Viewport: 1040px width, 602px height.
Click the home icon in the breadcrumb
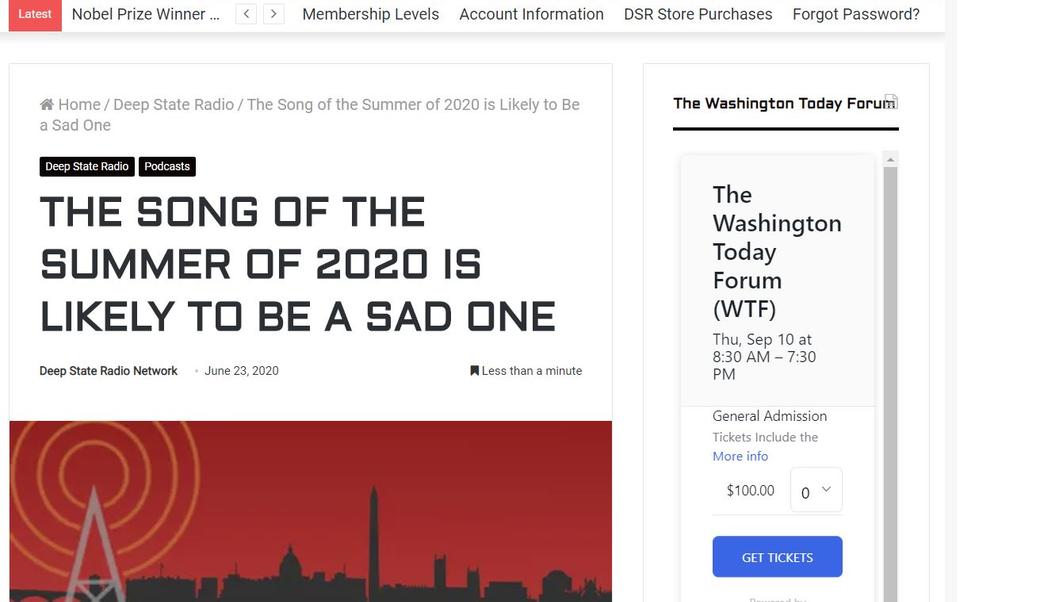tap(45, 103)
